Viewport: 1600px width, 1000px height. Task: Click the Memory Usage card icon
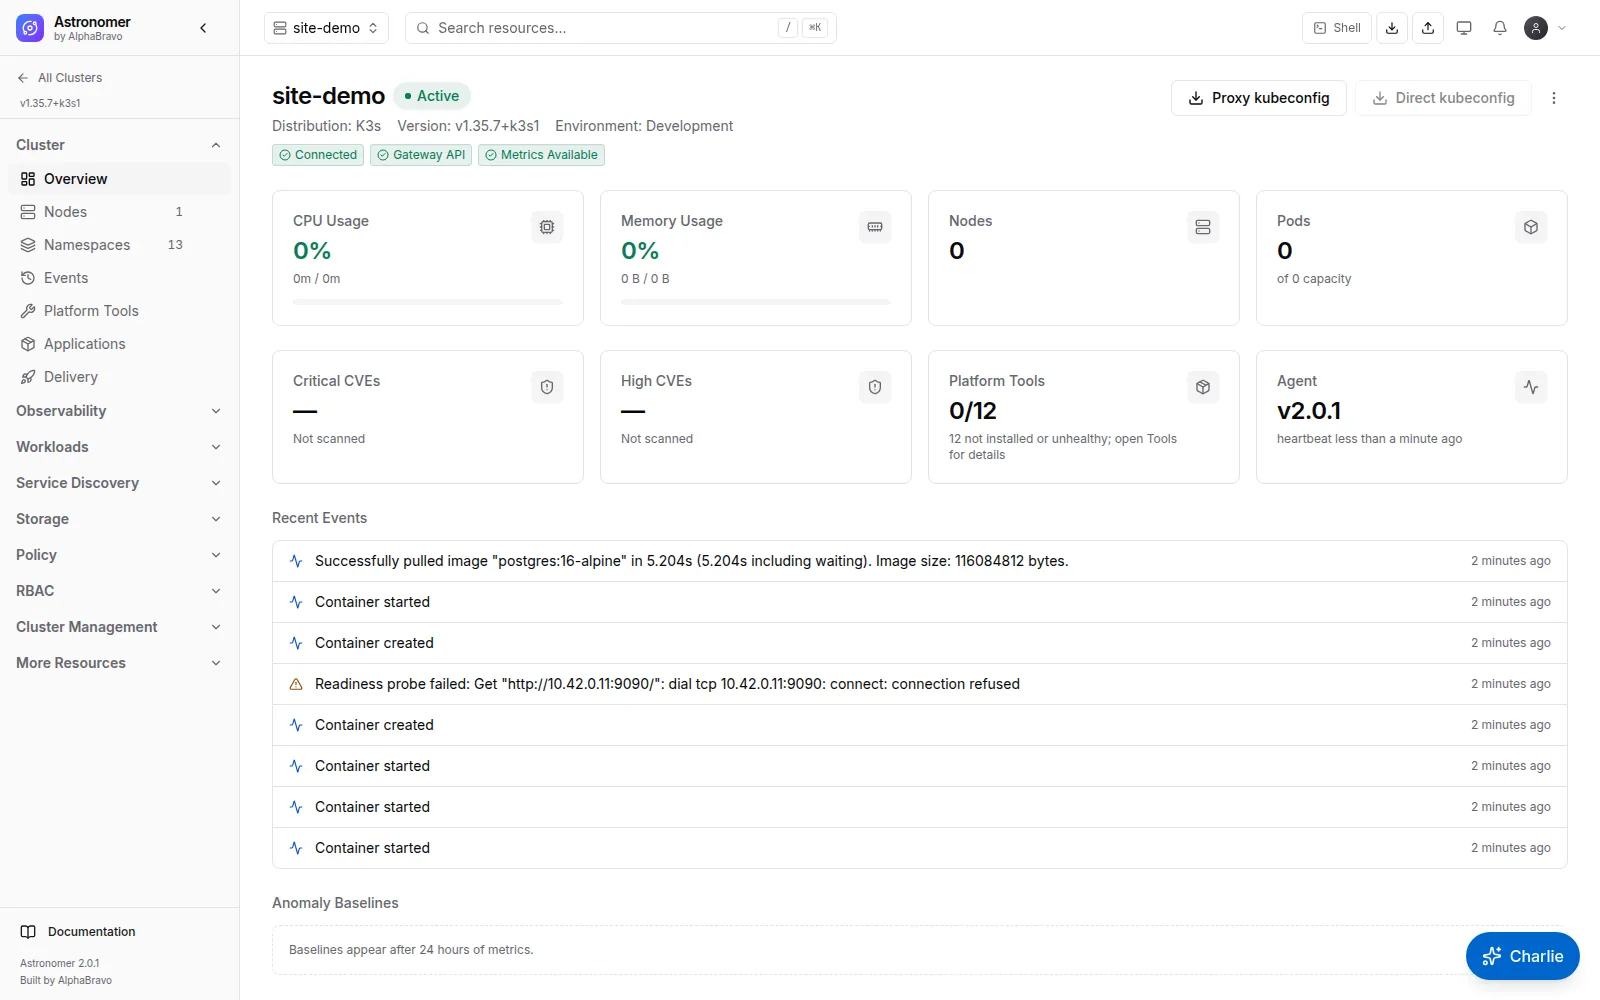(875, 227)
